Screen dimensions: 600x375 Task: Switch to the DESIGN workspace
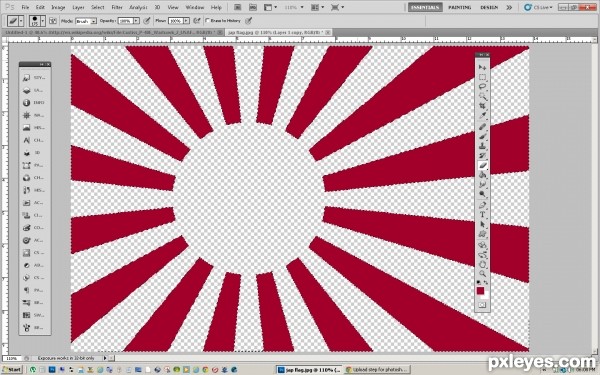[489, 7]
